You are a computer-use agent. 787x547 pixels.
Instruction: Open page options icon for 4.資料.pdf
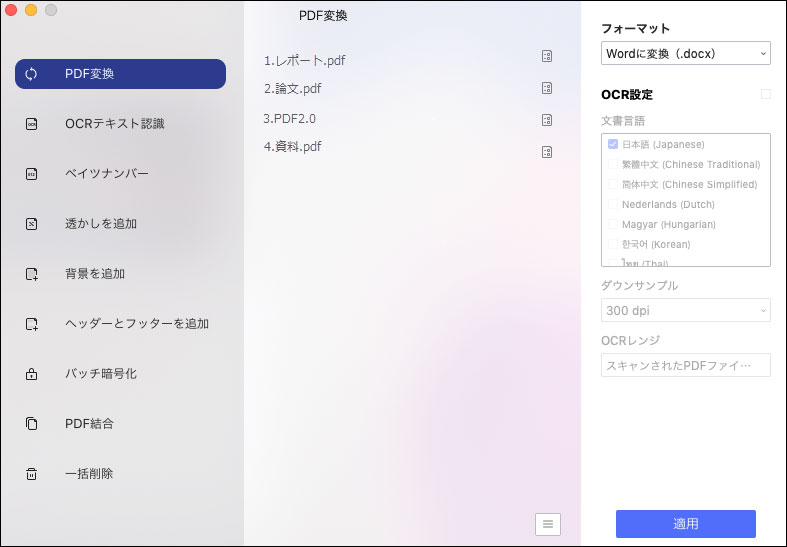tap(547, 152)
